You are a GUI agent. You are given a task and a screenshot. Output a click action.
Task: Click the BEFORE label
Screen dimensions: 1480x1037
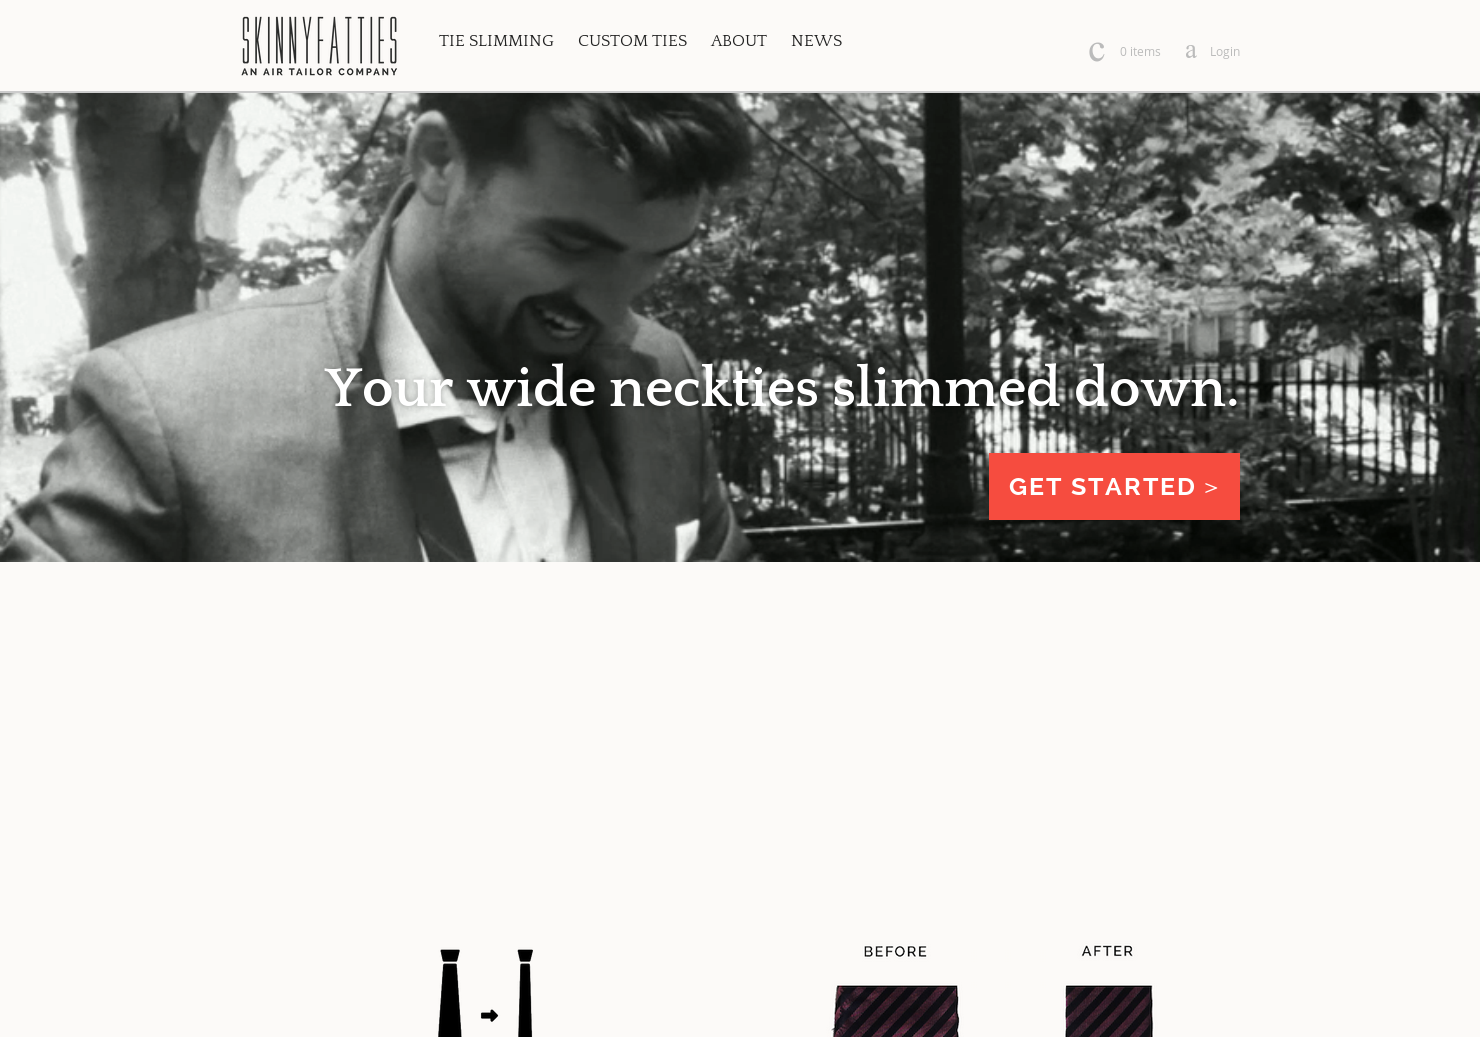(895, 952)
